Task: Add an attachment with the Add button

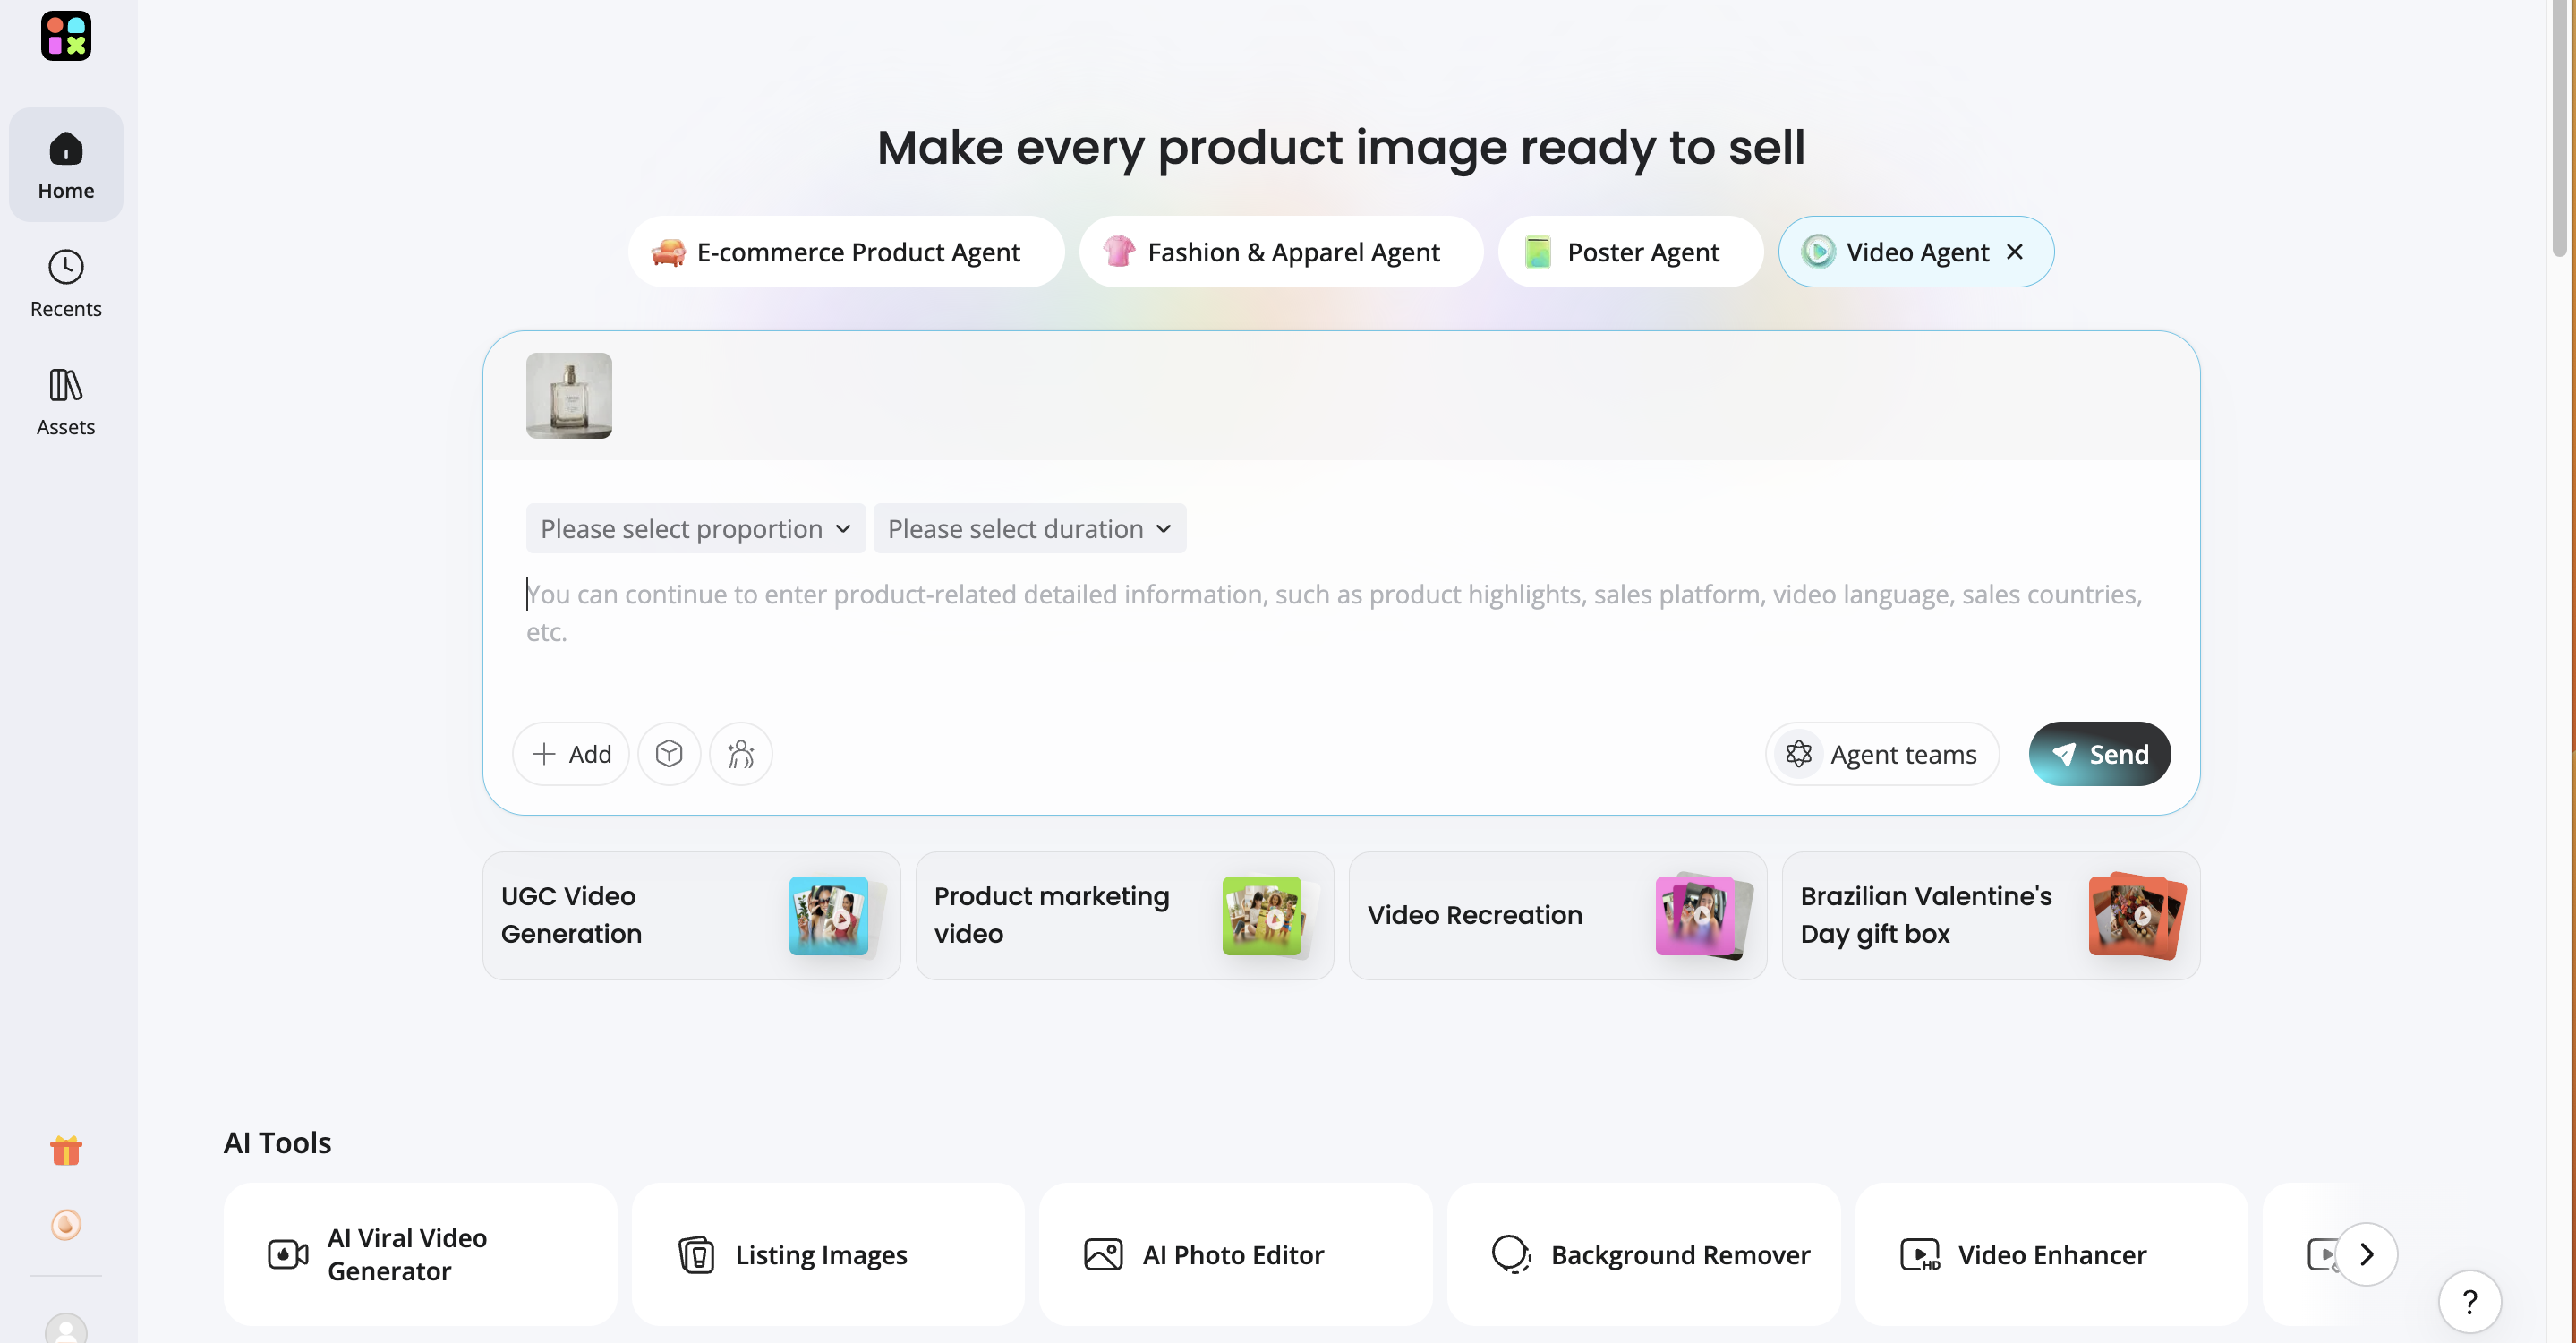Action: [x=571, y=753]
